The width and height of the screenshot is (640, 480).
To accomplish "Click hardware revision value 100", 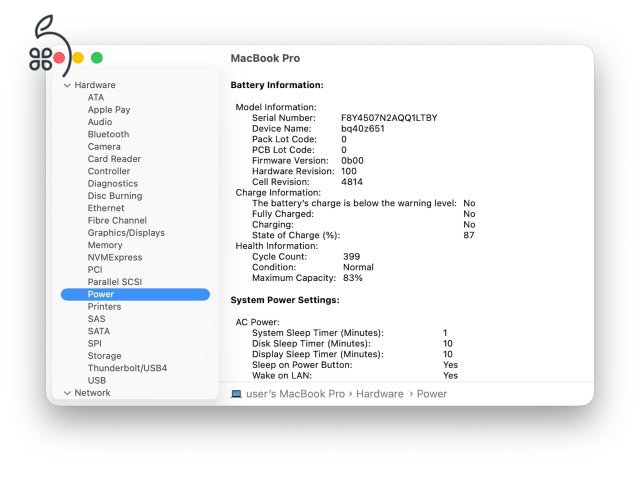I will 349,171.
